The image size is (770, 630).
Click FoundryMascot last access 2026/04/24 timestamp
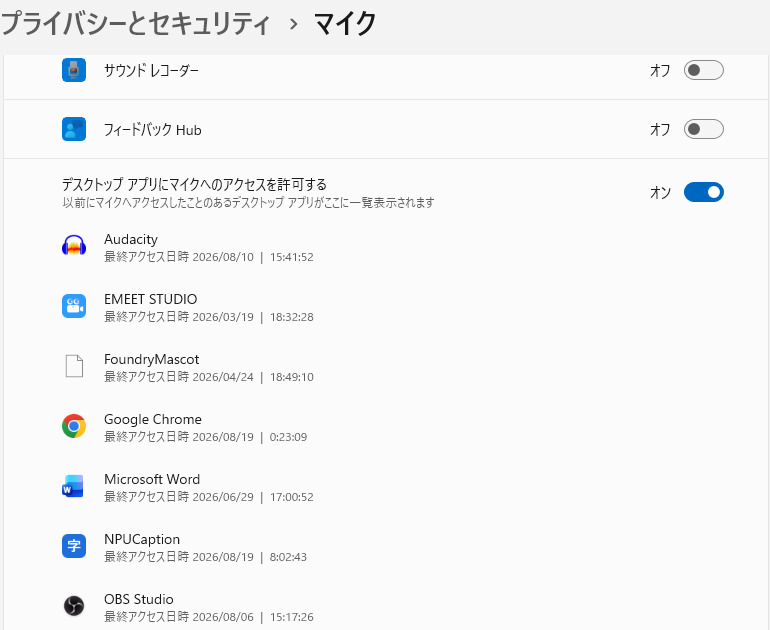click(209, 377)
